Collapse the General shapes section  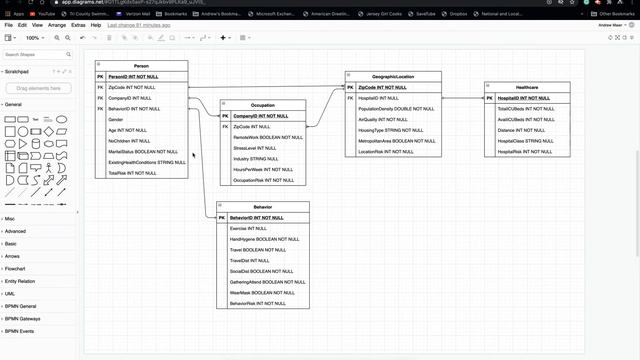(13, 104)
